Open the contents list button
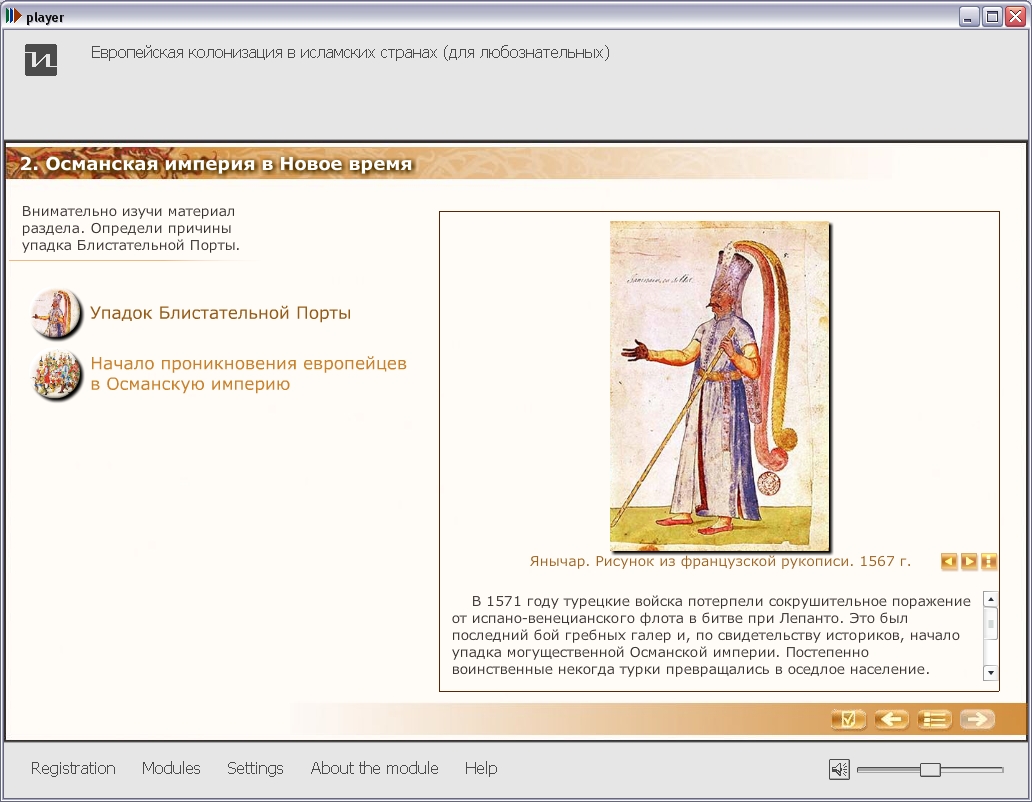Viewport: 1032px width, 802px height. [934, 719]
